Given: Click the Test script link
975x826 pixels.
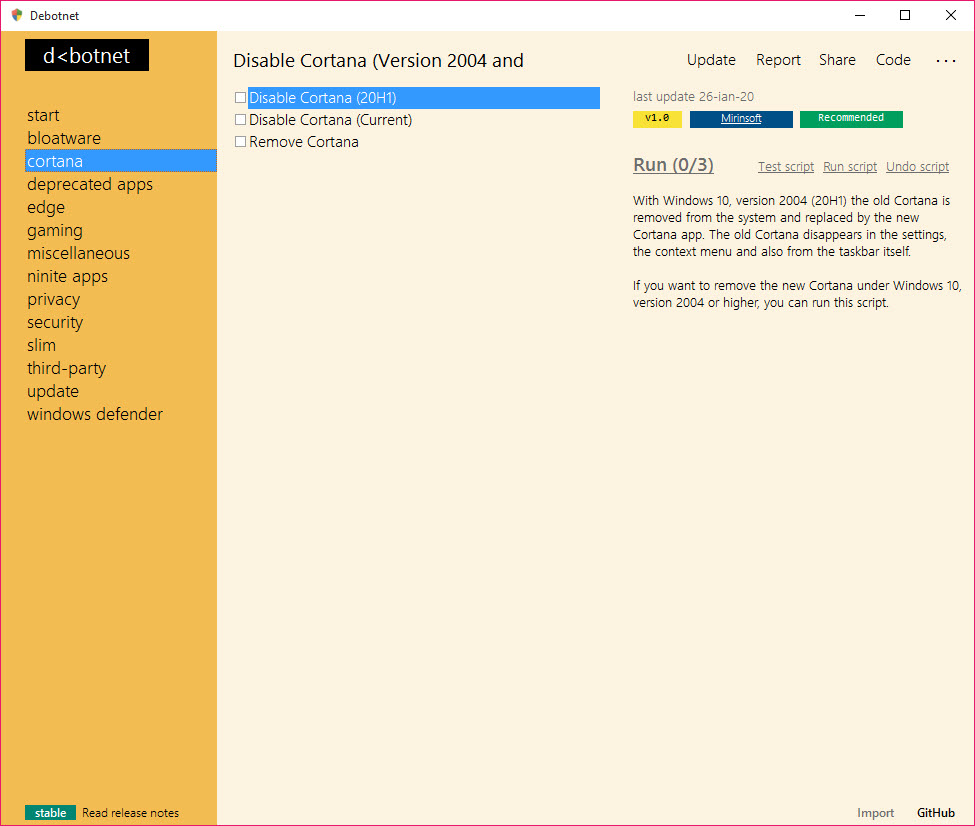Looking at the screenshot, I should 786,167.
